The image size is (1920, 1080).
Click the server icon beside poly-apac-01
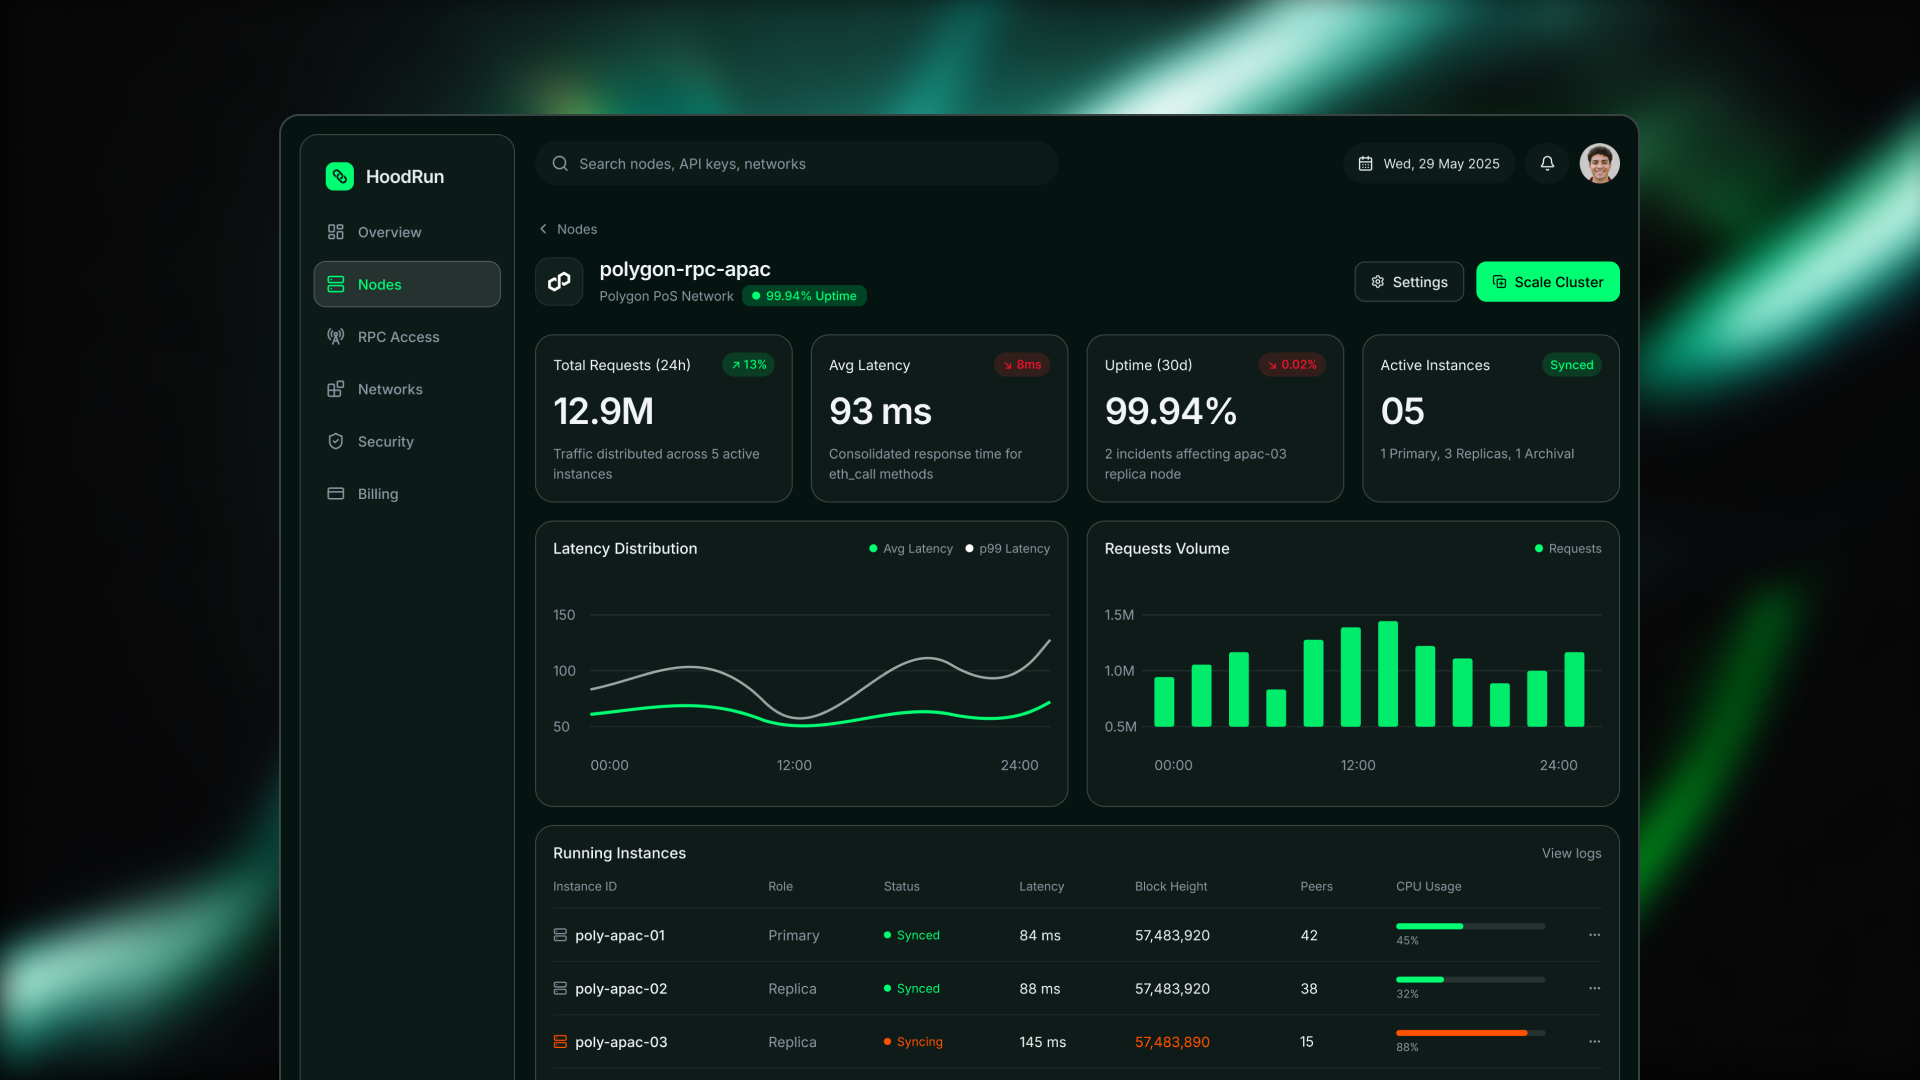pyautogui.click(x=560, y=935)
